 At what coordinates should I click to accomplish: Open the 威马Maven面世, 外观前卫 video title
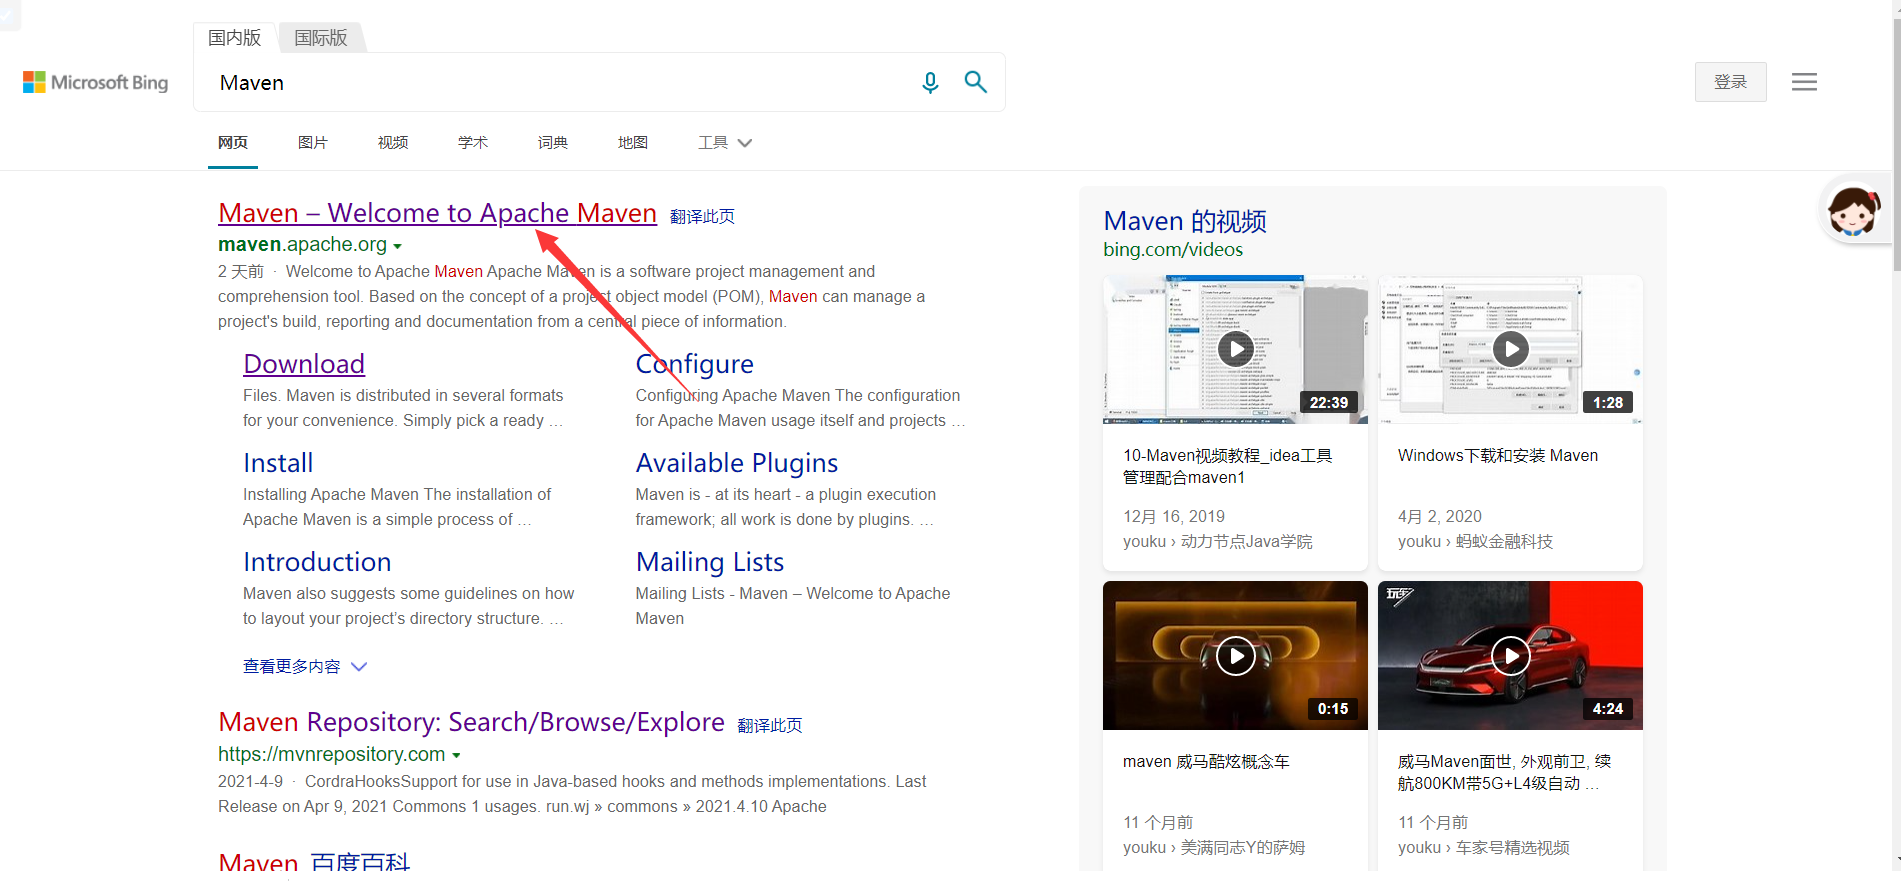pos(1504,772)
